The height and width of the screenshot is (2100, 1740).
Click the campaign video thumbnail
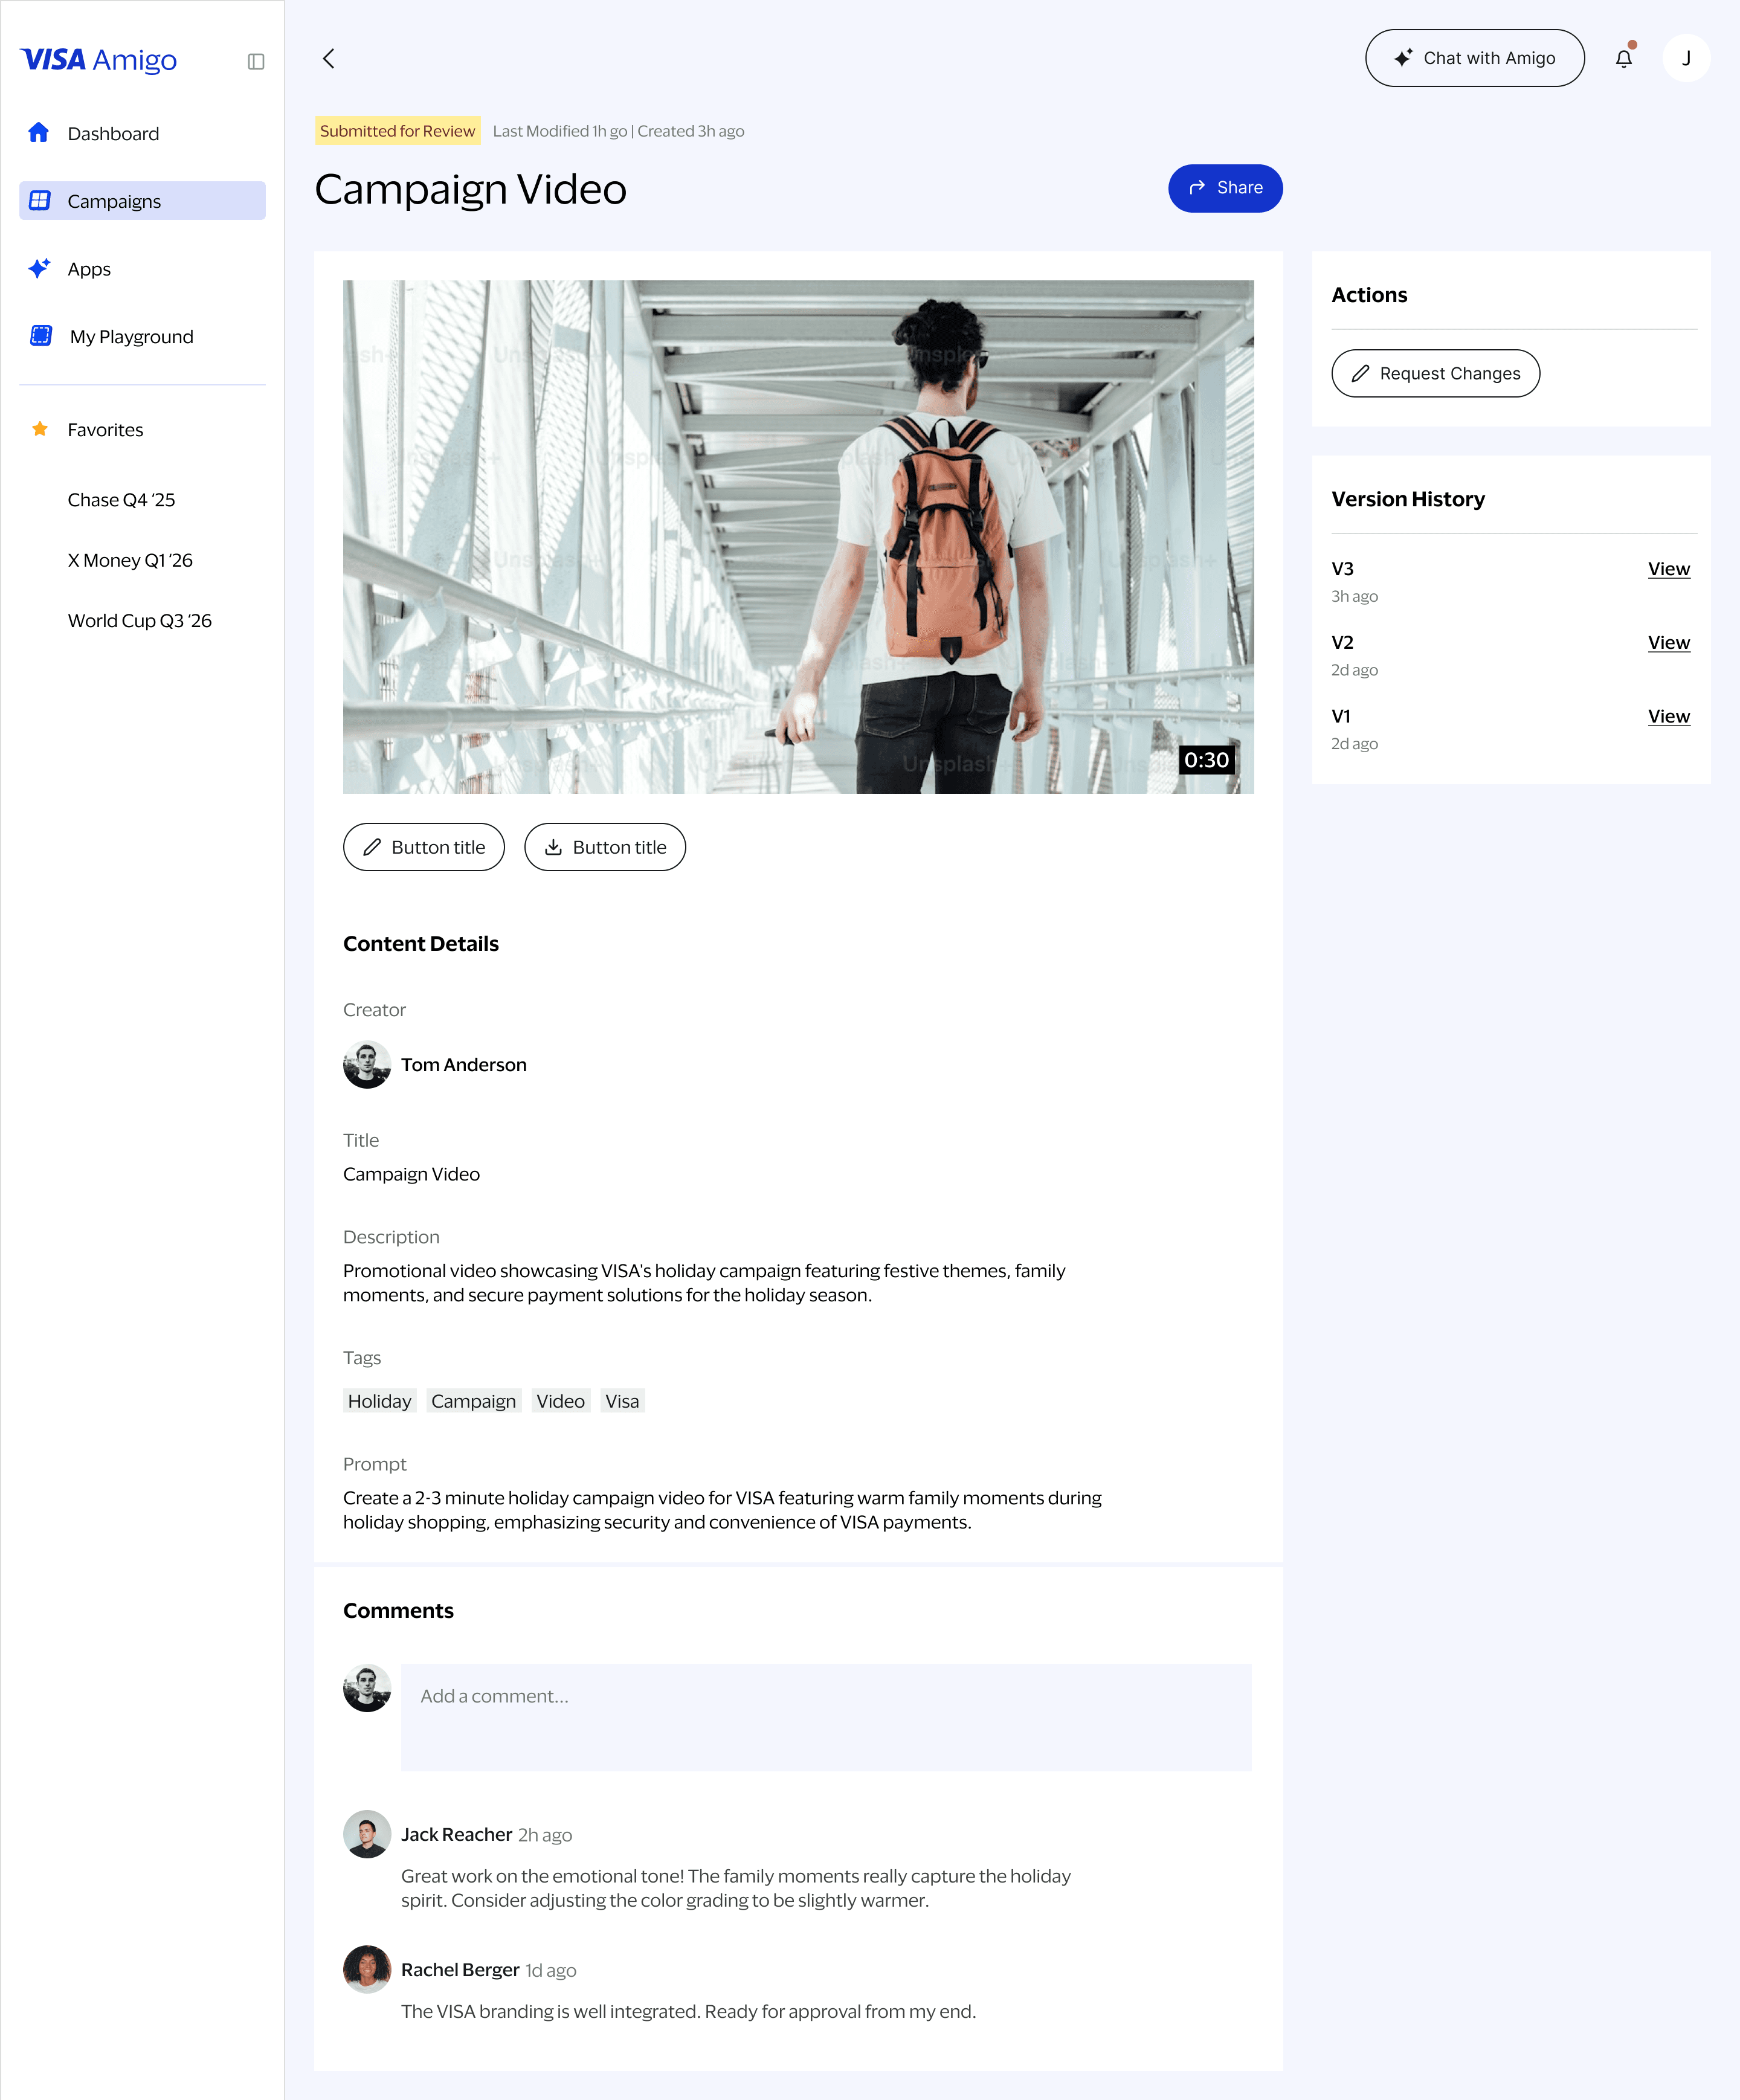click(798, 537)
